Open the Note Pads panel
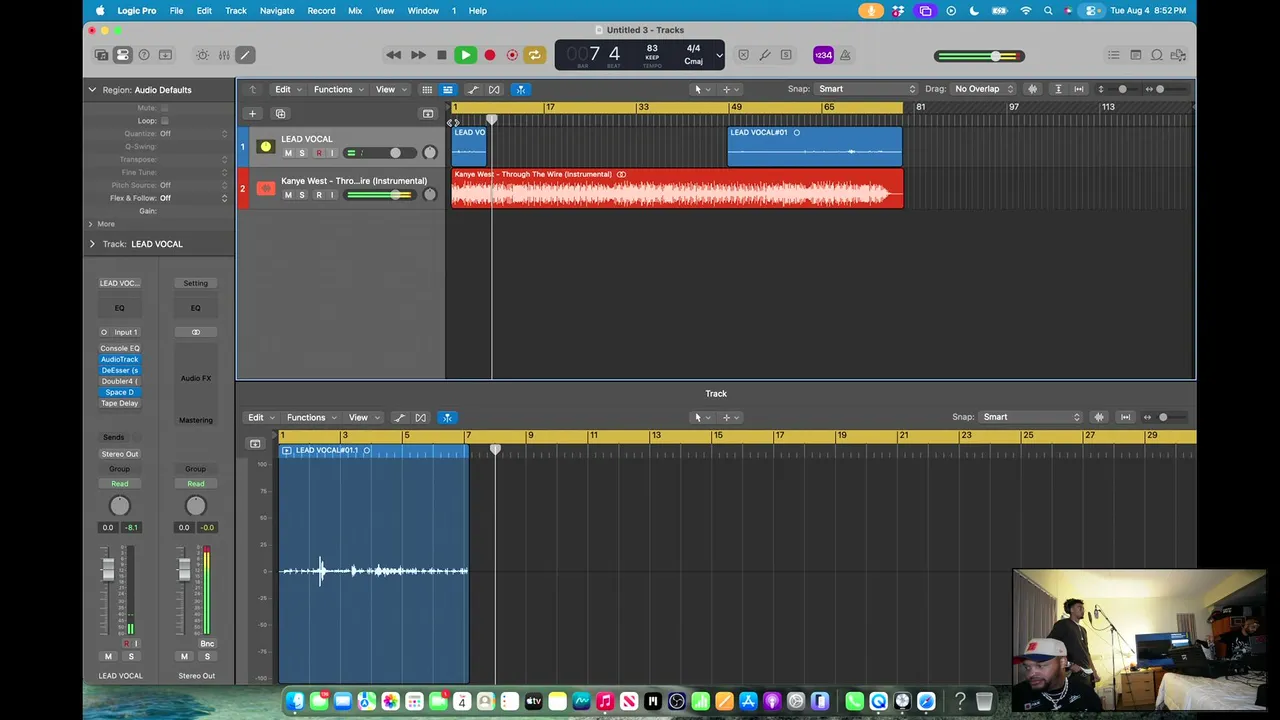 (1136, 55)
